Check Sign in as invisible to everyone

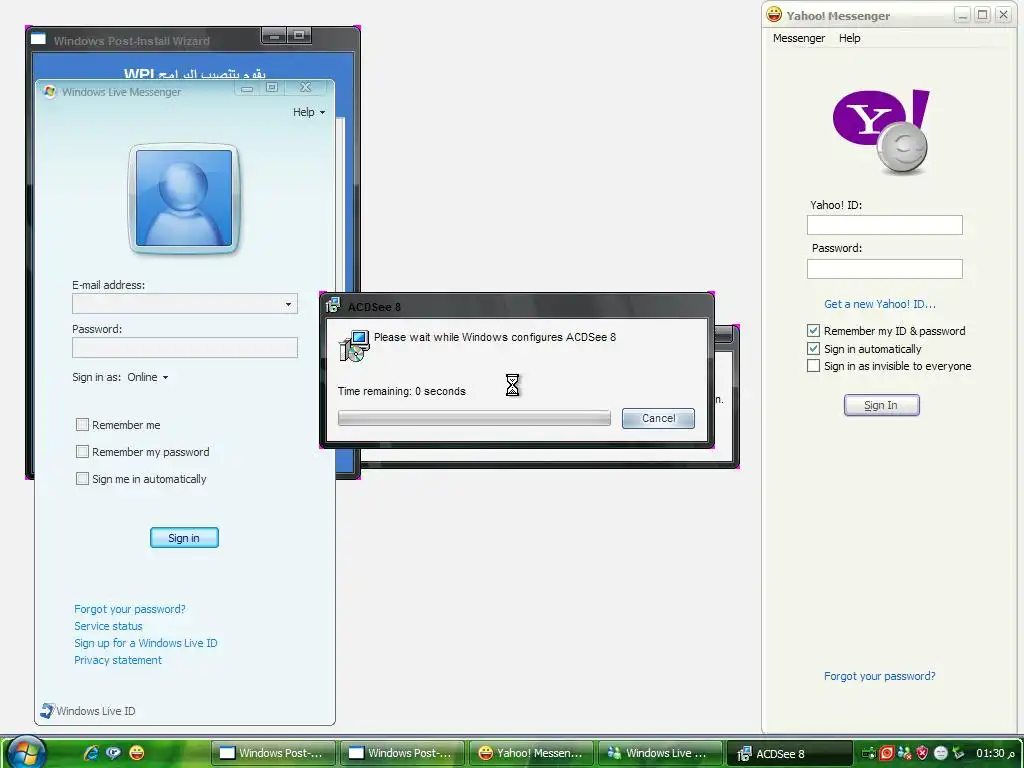[x=813, y=366]
